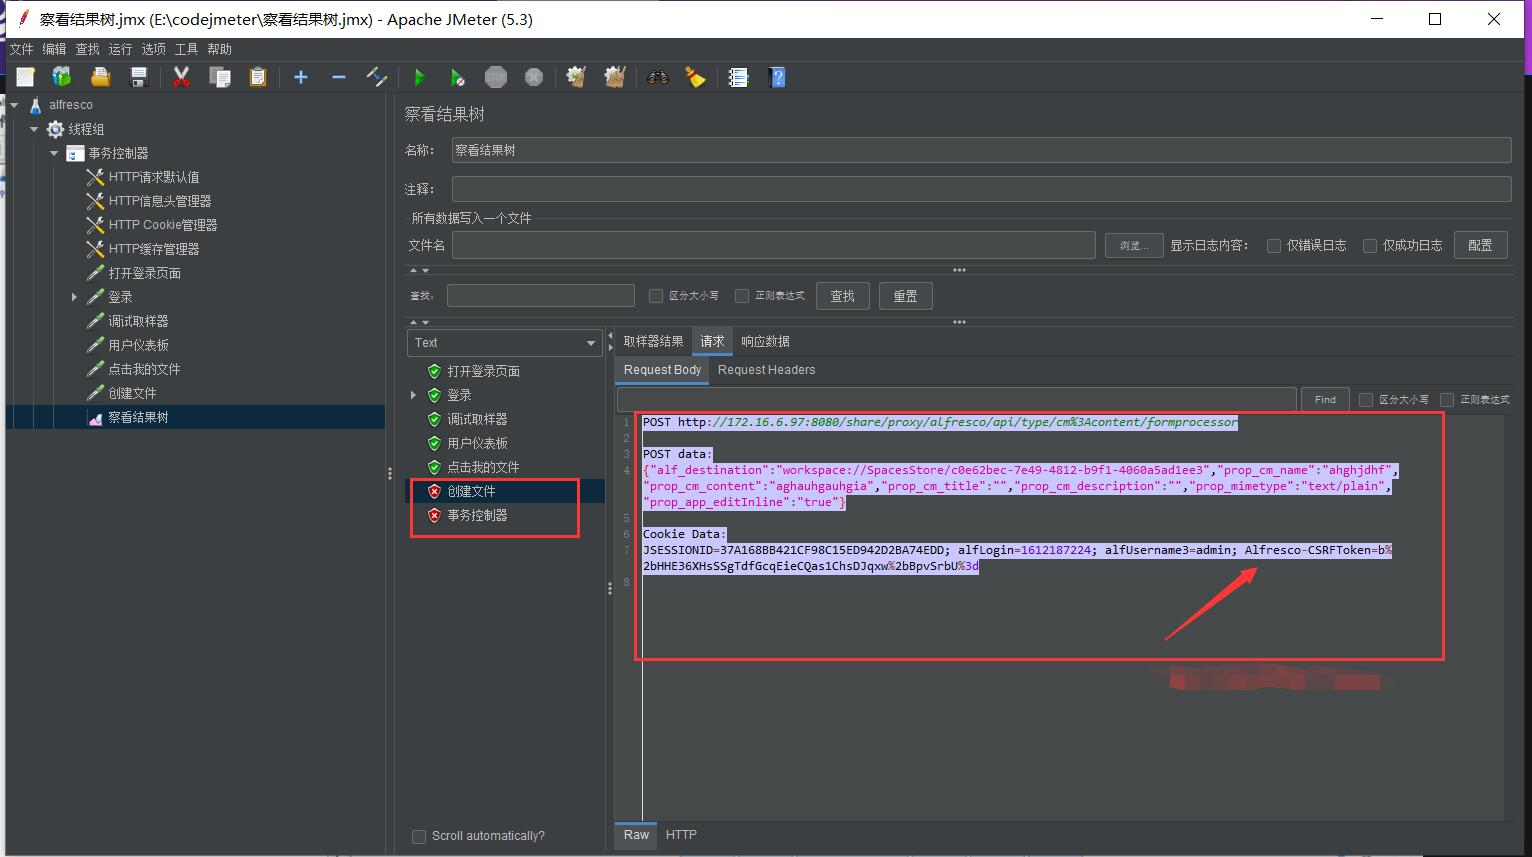Select the 打开登录页面 result entry
1532x857 pixels.
pos(483,371)
